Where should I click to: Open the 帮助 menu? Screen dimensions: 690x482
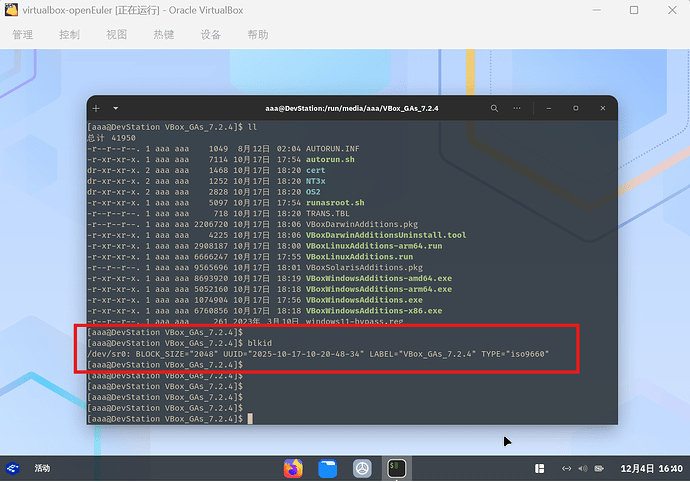[x=258, y=35]
